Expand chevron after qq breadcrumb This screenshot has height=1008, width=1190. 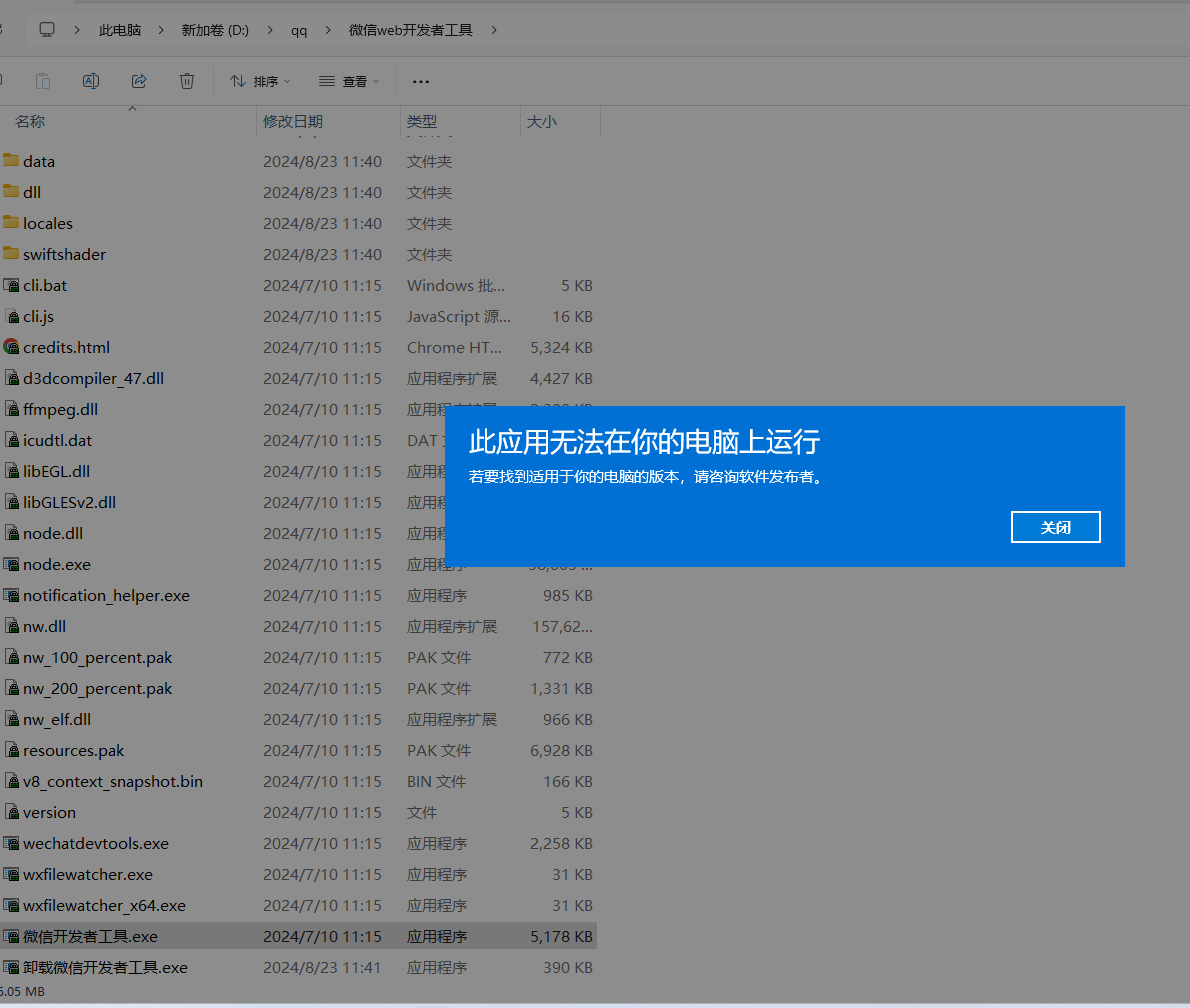pyautogui.click(x=328, y=30)
